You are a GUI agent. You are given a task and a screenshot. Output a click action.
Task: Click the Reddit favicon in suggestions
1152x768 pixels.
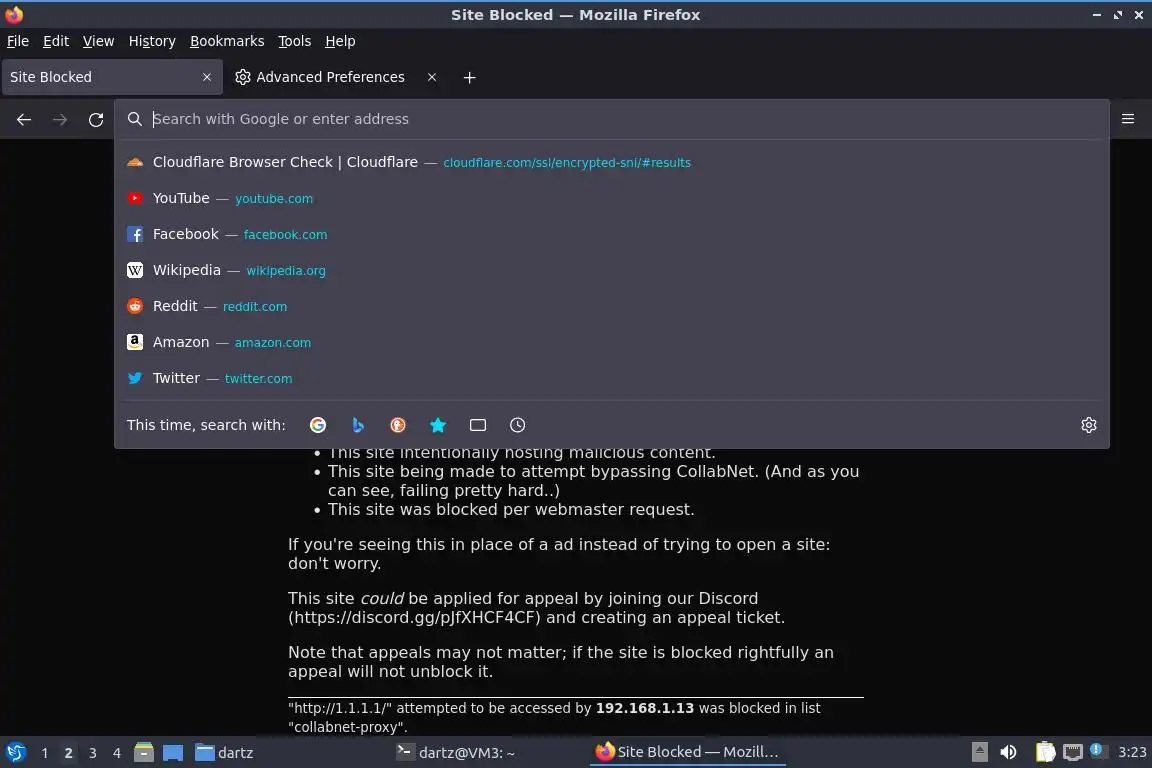coord(135,306)
